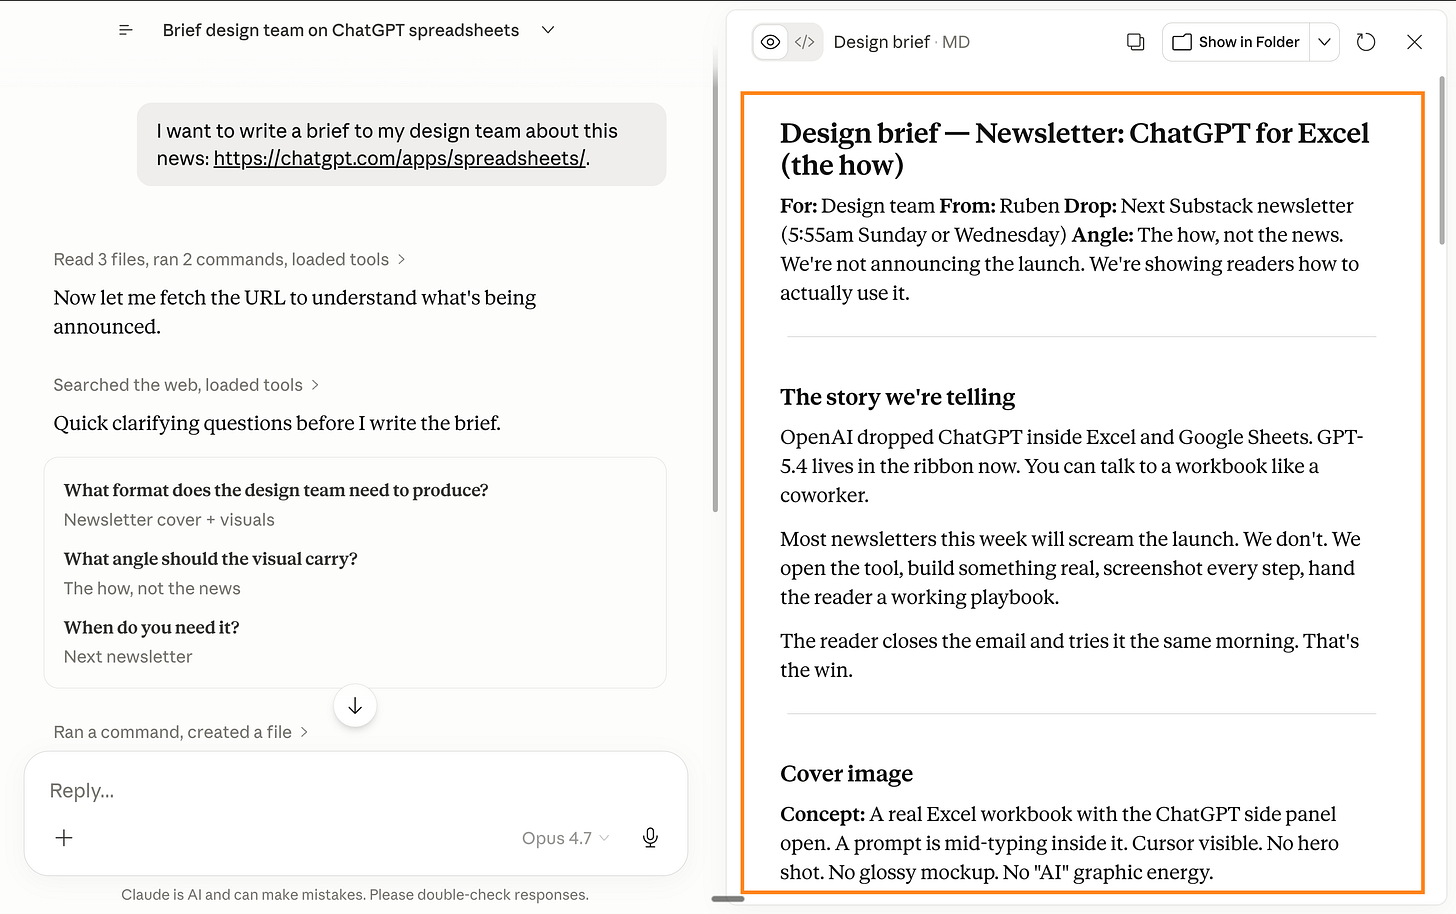Expand "Read 3 files, ran 2 commands" details
Viewport: 1456px width, 914px height.
[x=230, y=259]
